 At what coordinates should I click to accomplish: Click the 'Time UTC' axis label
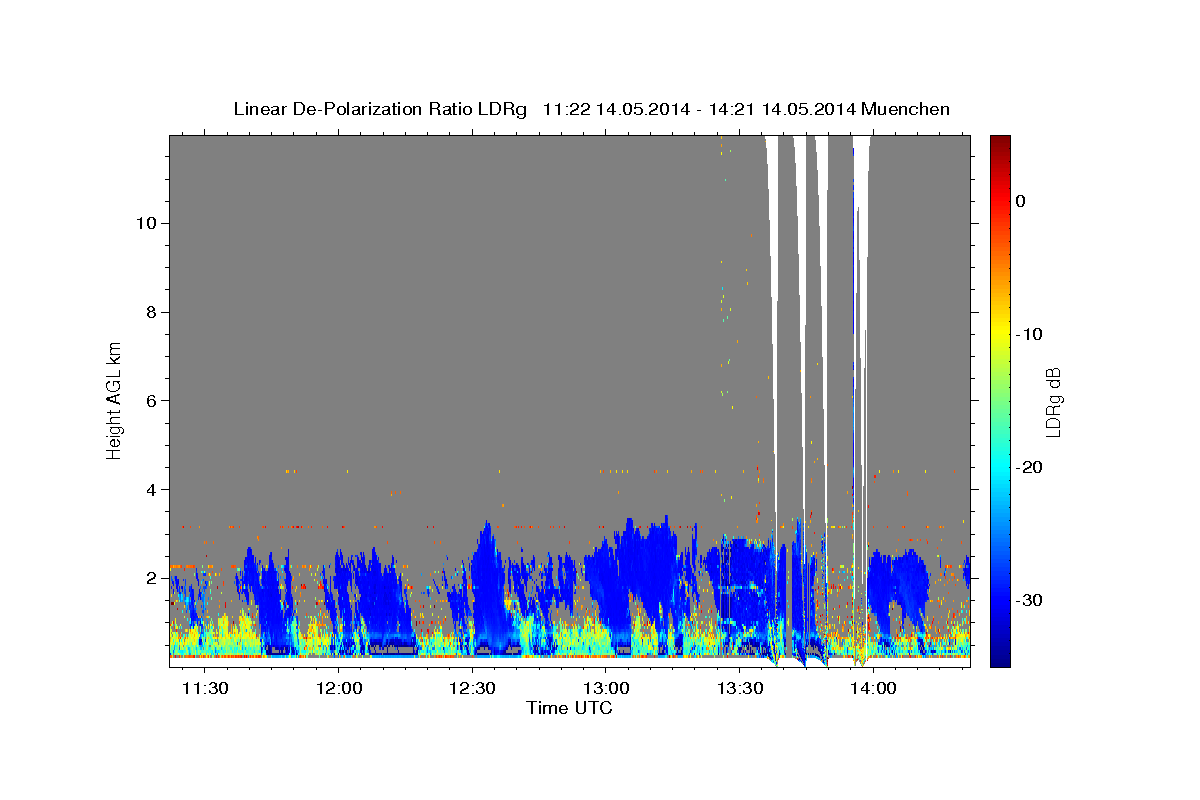point(569,708)
